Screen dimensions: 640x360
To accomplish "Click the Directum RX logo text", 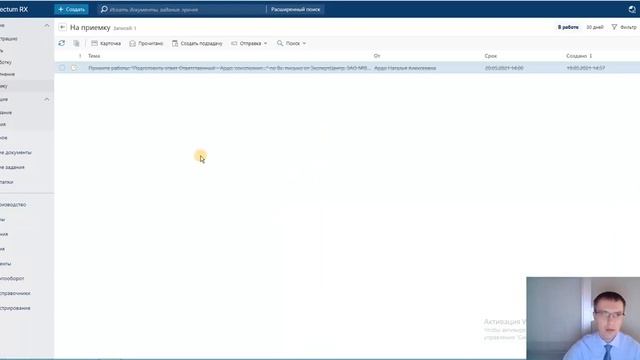I will [14, 9].
